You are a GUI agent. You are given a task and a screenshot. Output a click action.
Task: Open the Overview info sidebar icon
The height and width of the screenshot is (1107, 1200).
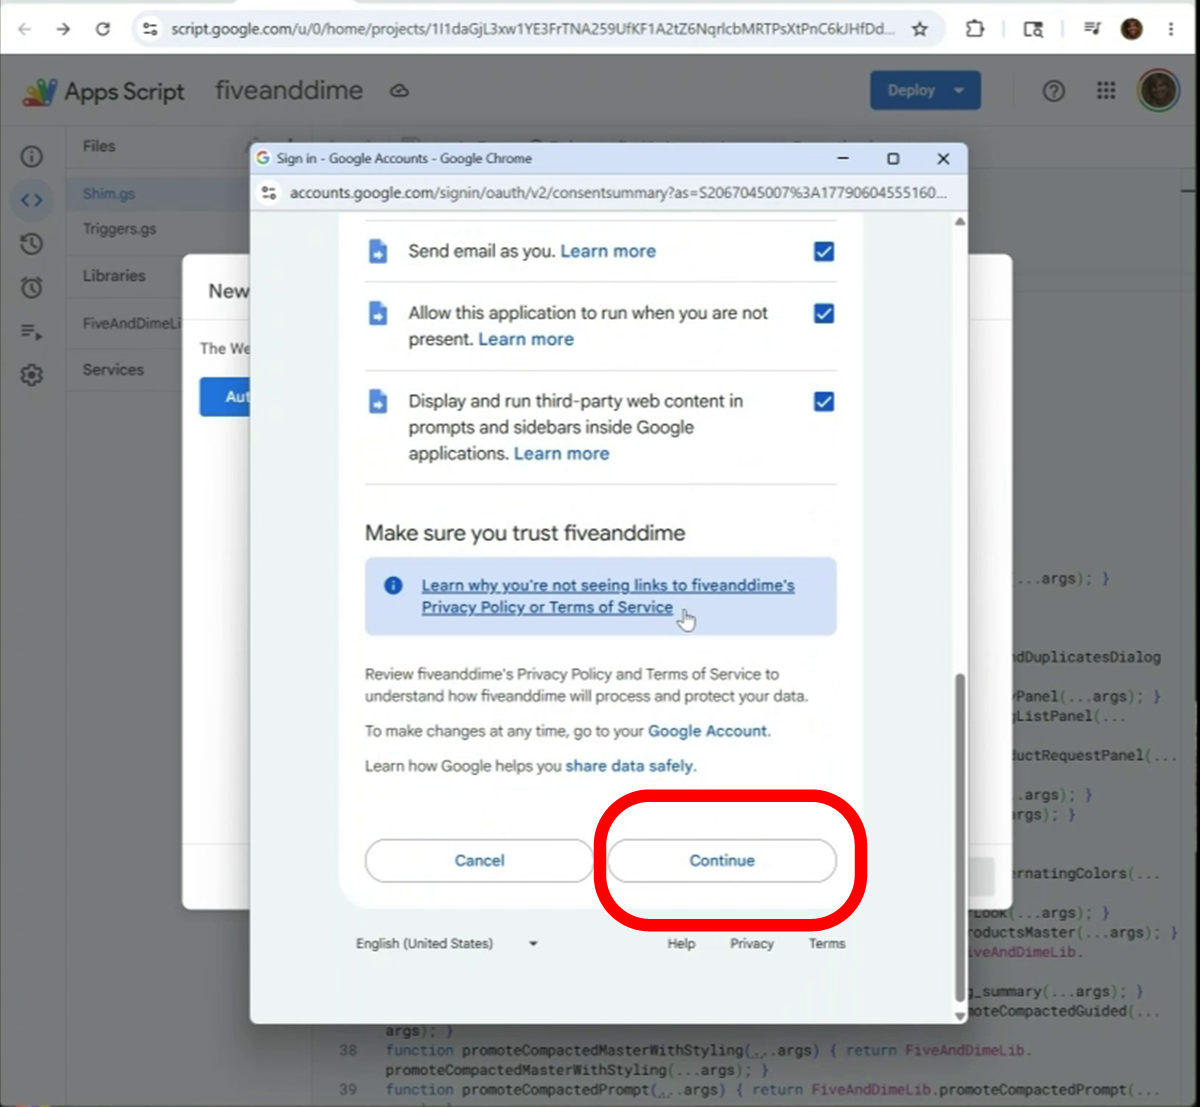click(32, 156)
